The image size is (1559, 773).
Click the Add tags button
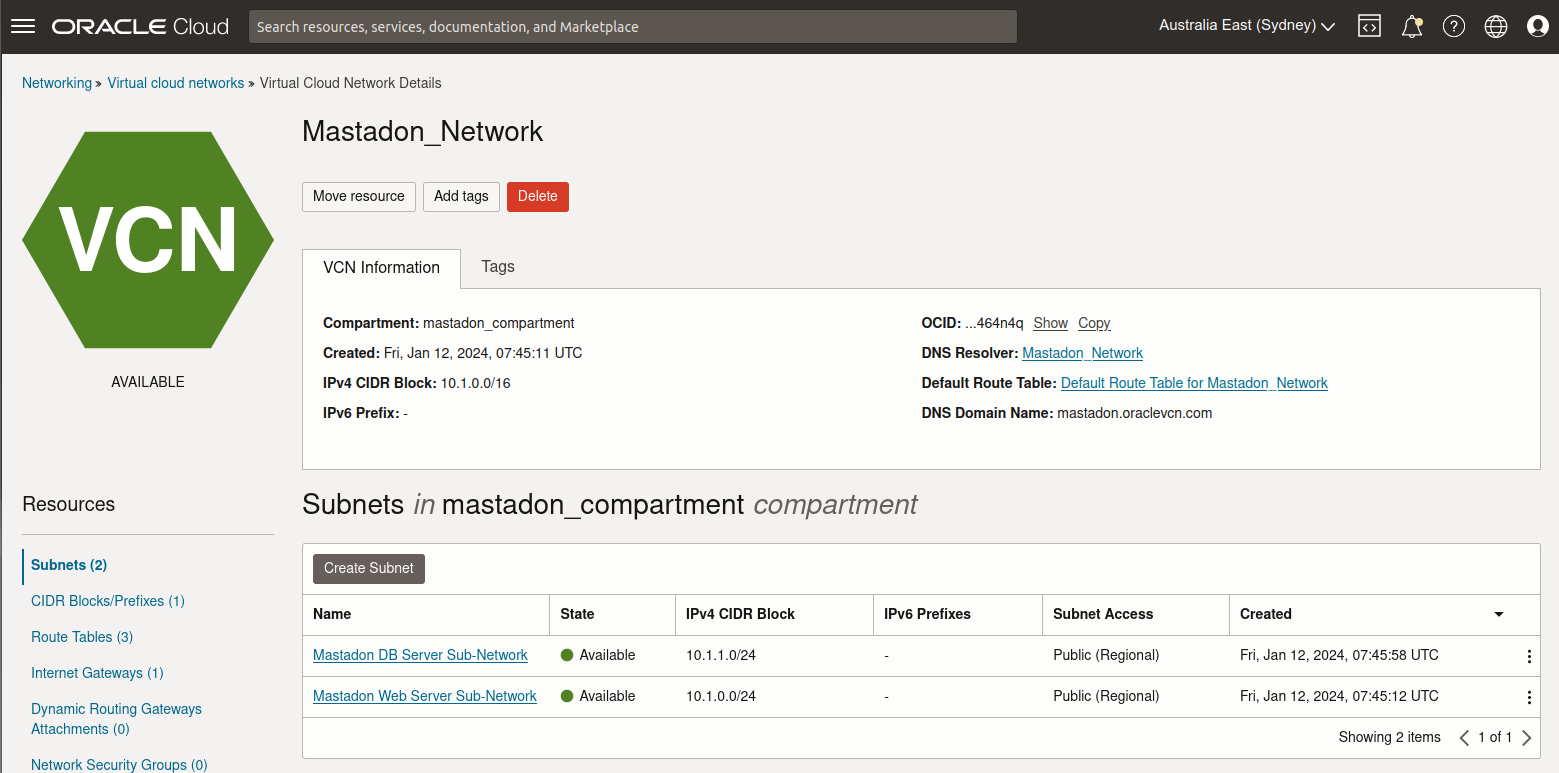point(461,196)
